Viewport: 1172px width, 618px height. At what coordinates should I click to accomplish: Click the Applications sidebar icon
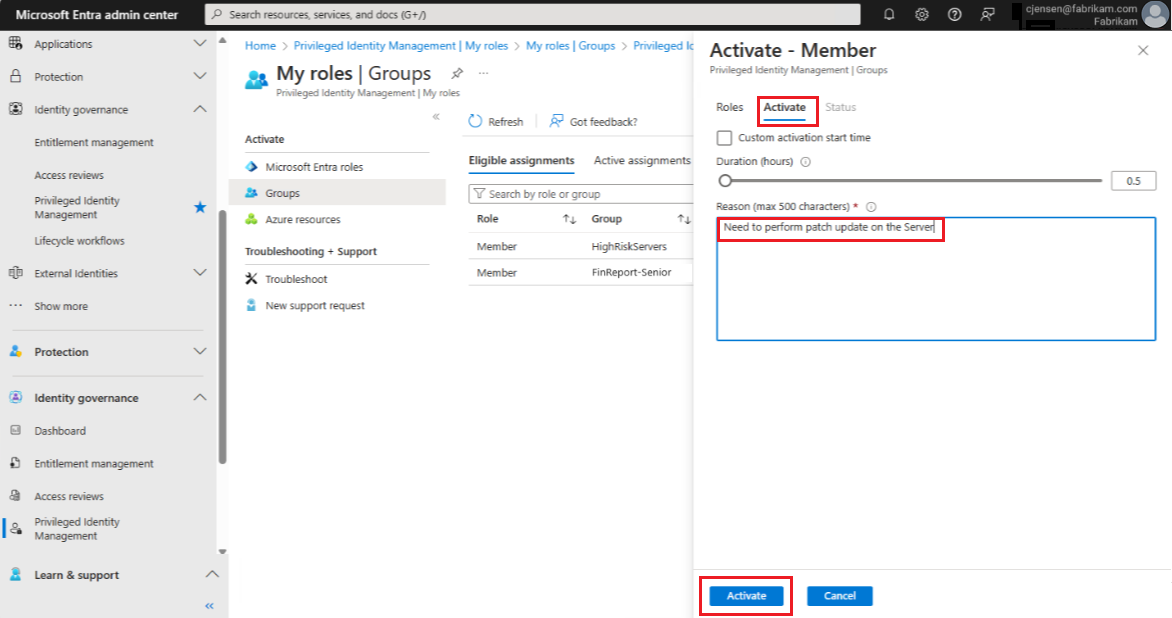pyautogui.click(x=16, y=43)
